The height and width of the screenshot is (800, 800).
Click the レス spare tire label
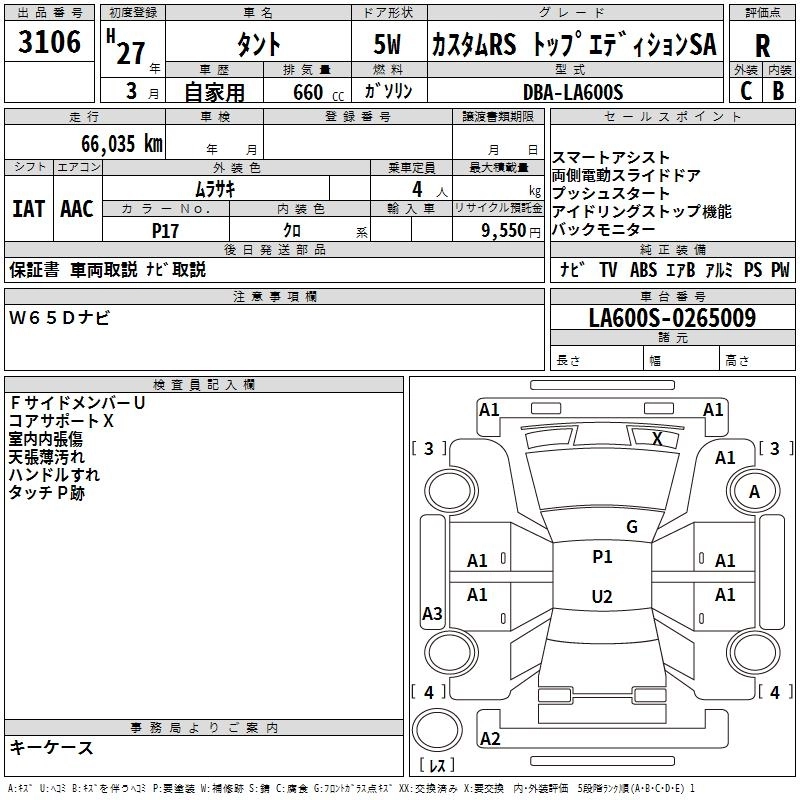tap(436, 766)
